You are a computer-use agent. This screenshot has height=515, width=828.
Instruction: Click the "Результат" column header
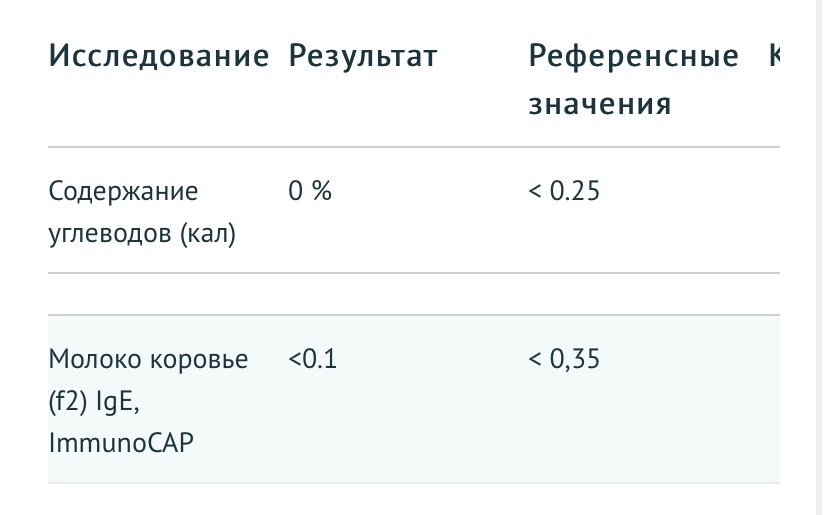362,57
